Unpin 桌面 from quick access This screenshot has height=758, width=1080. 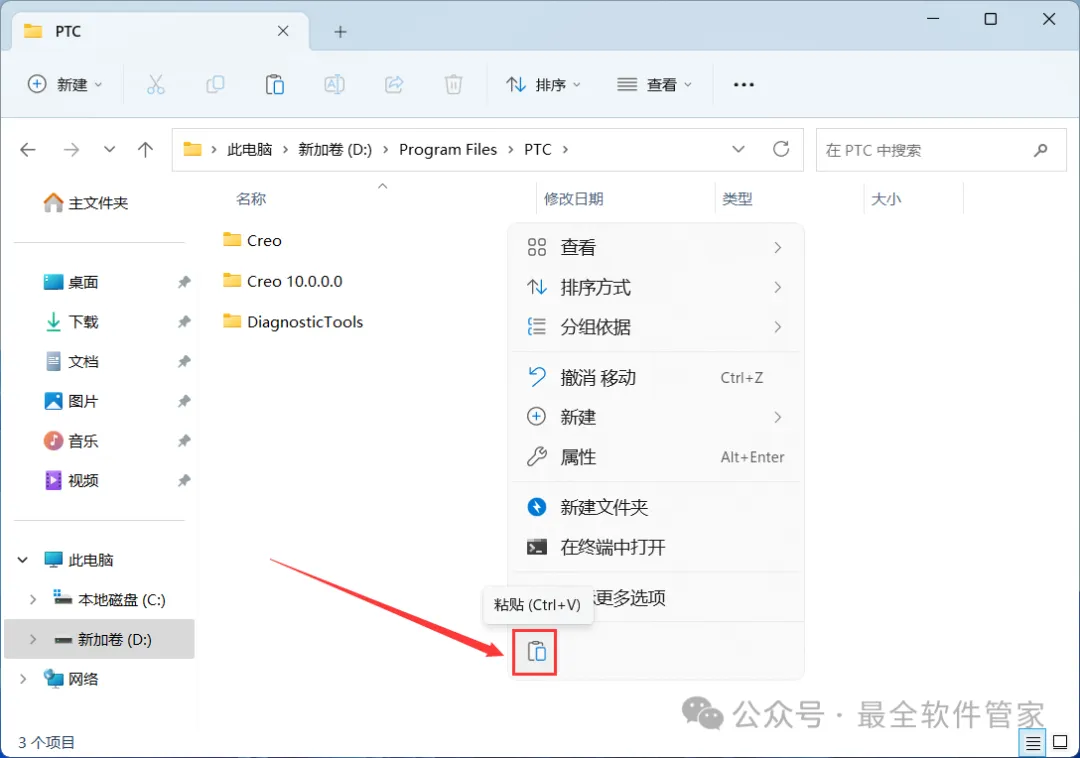(x=184, y=282)
